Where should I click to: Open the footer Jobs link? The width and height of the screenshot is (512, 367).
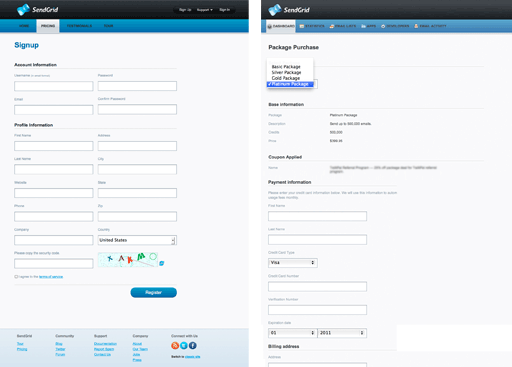pos(136,354)
